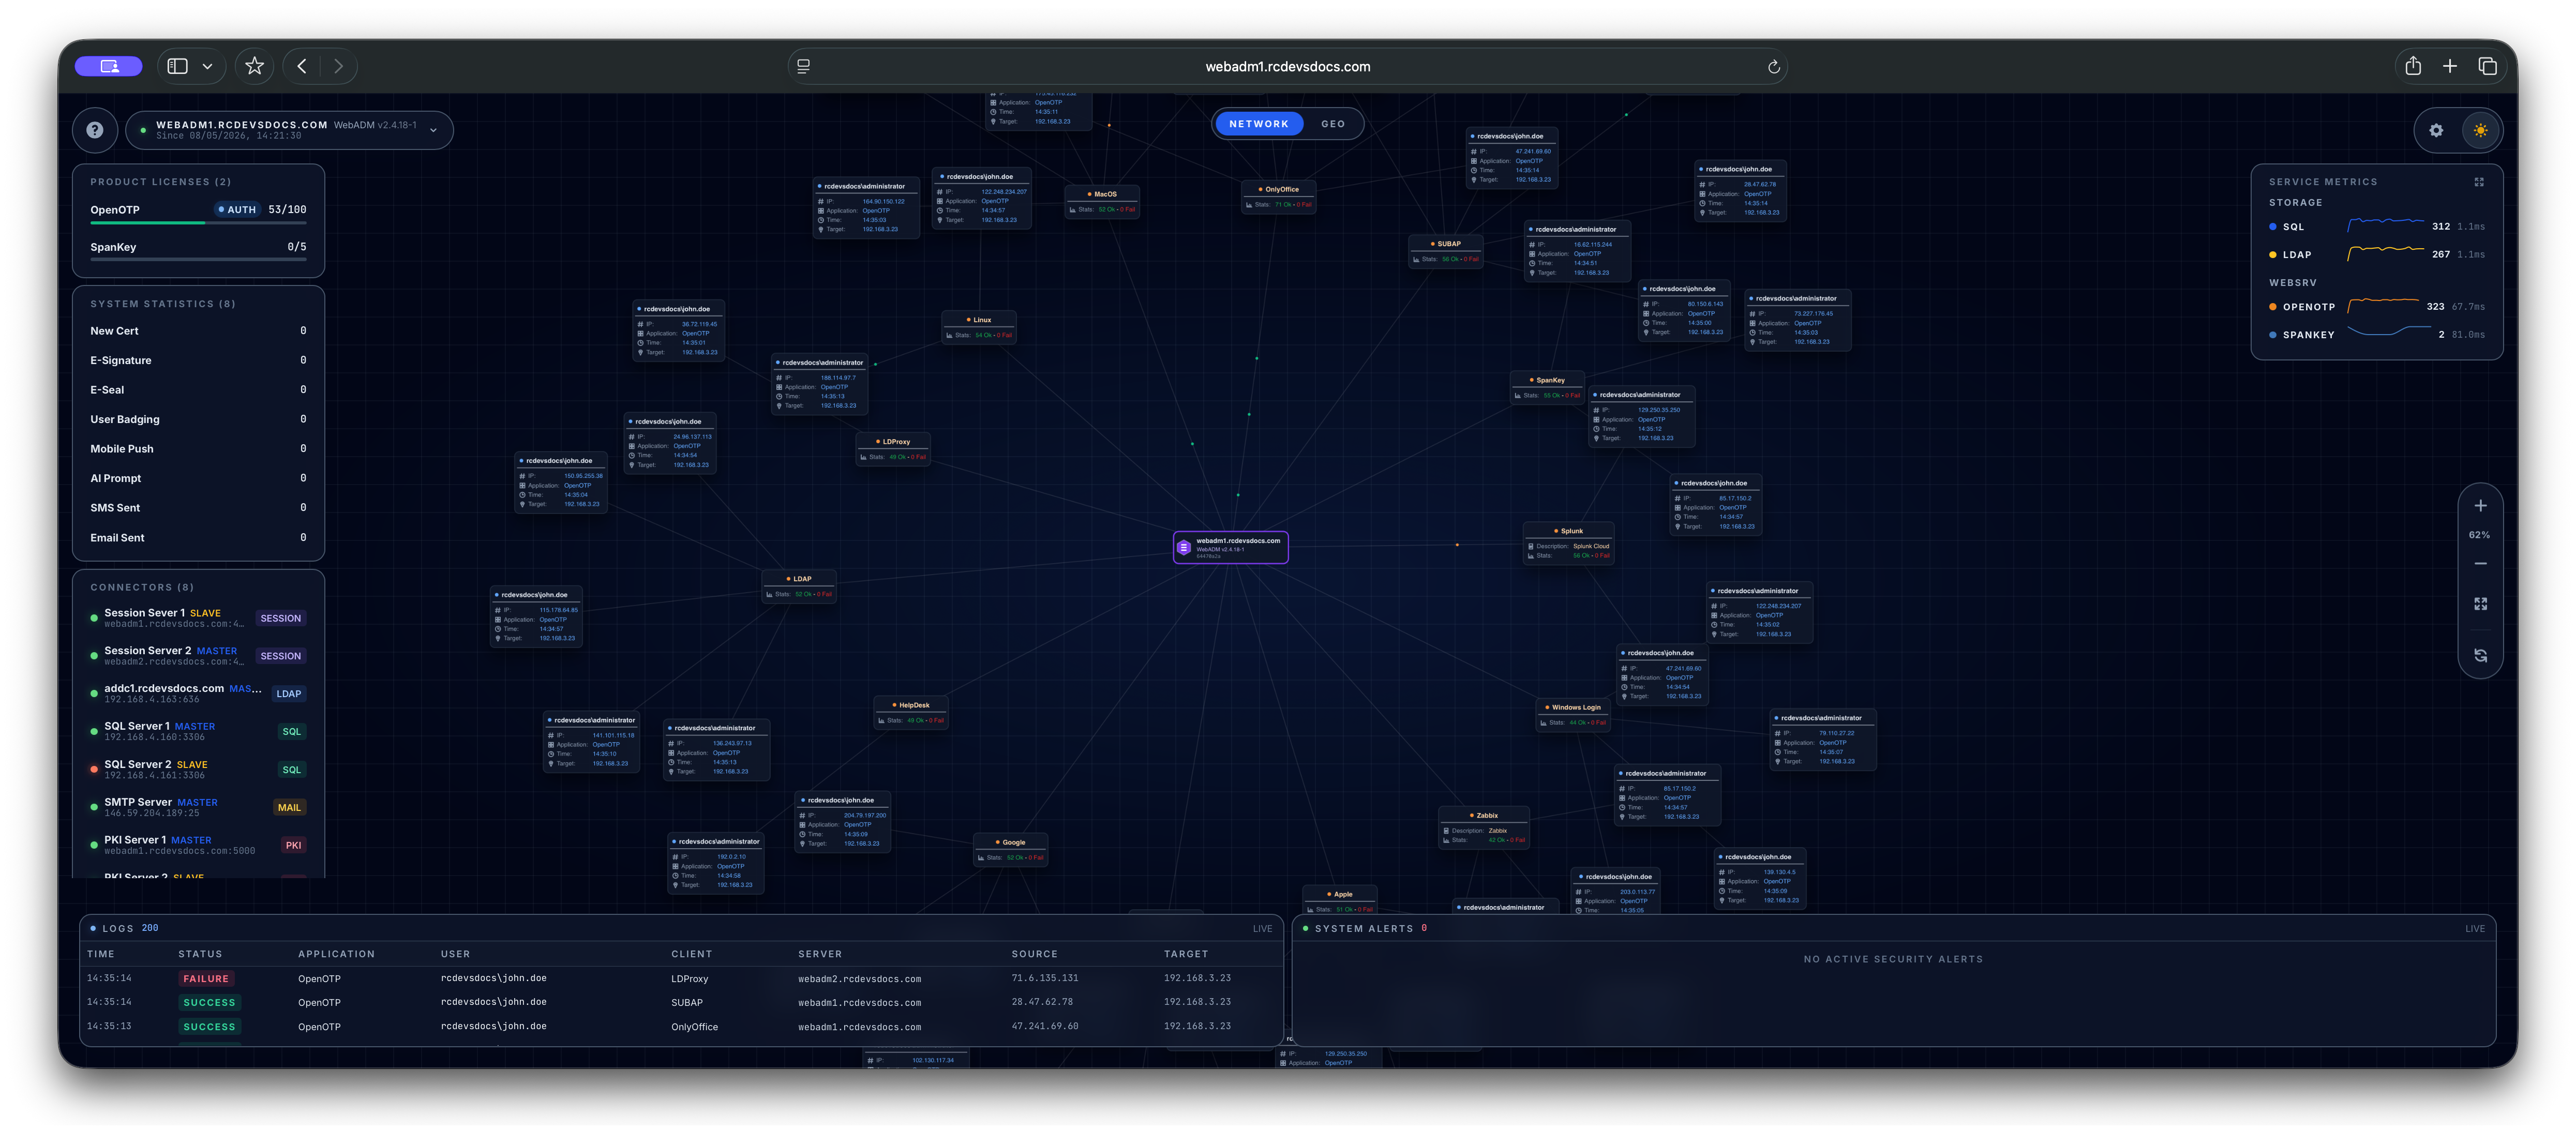Viewport: 2576px width, 1145px height.
Task: Reload the webadm1.rcdevsdocs.com page
Action: pos(1773,67)
